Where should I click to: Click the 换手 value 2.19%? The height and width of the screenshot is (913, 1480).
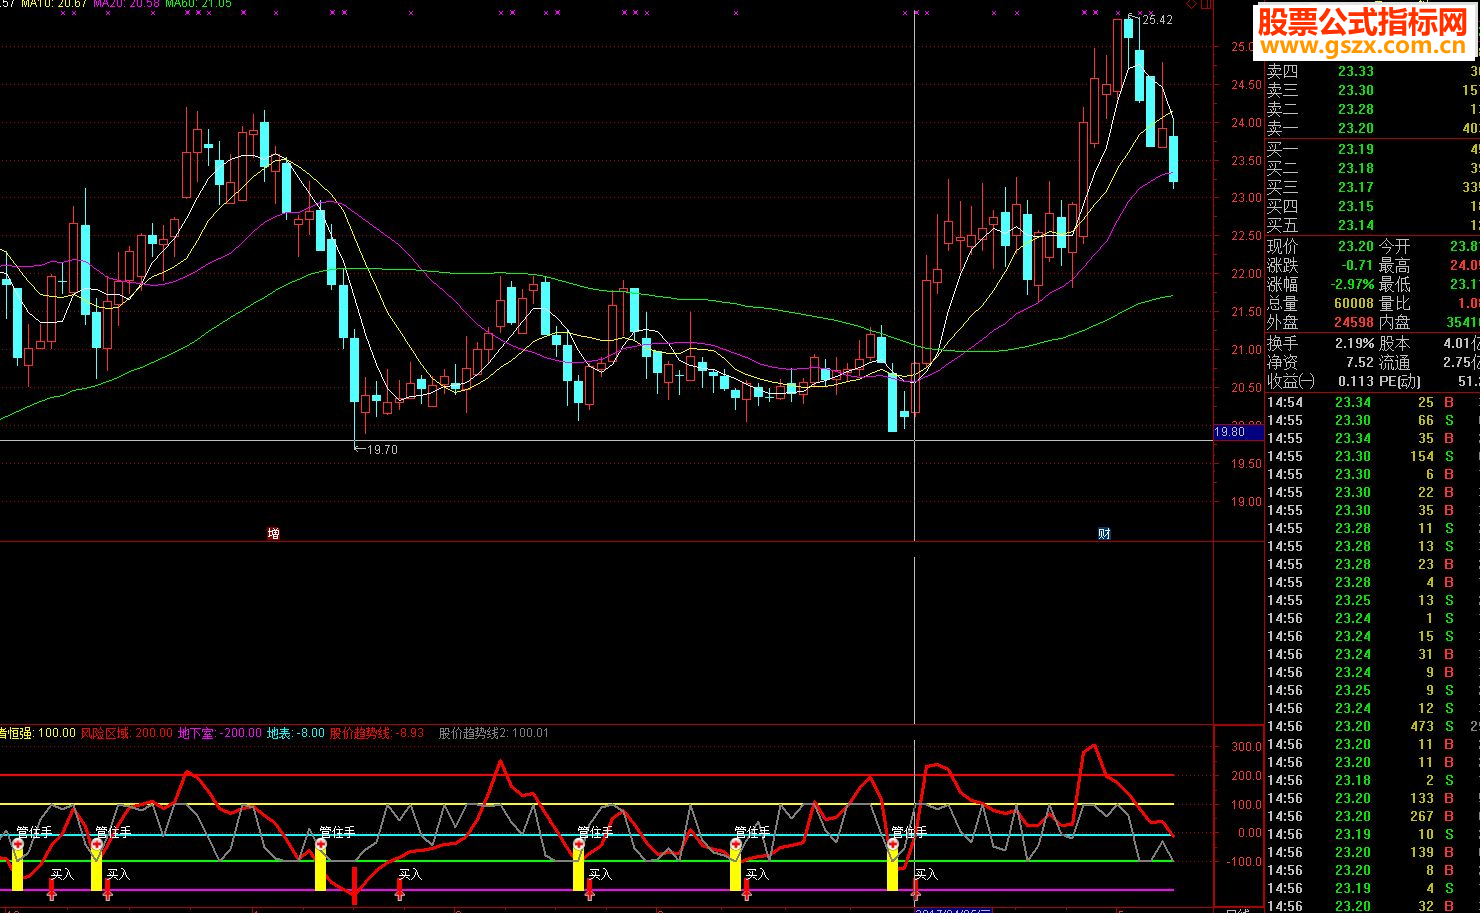1354,343
